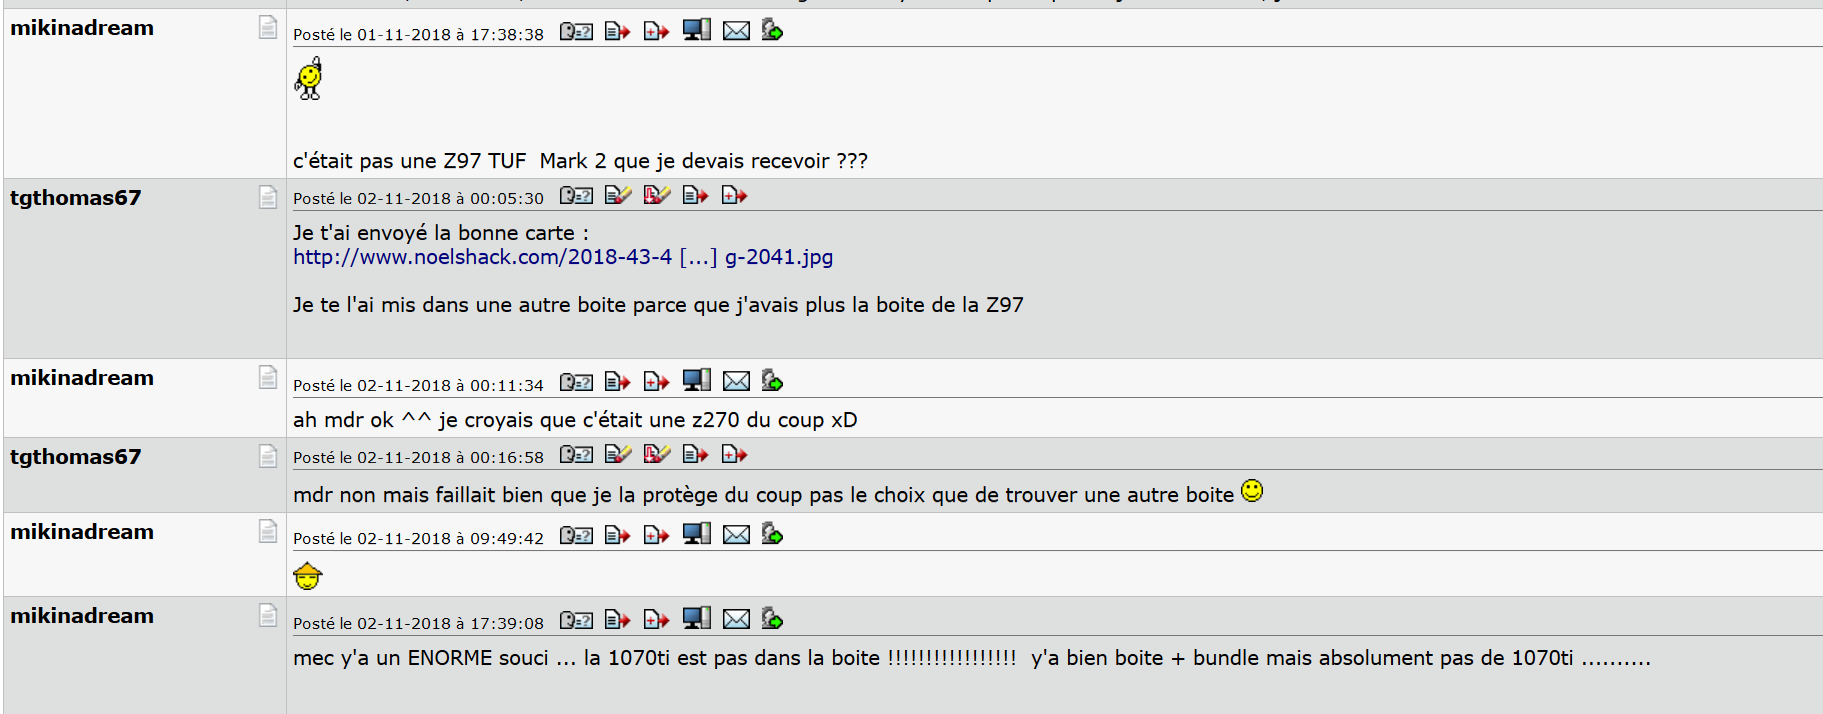Click tgthomas67 username on the 00:16:58 post
This screenshot has height=714, width=1823.
76,457
